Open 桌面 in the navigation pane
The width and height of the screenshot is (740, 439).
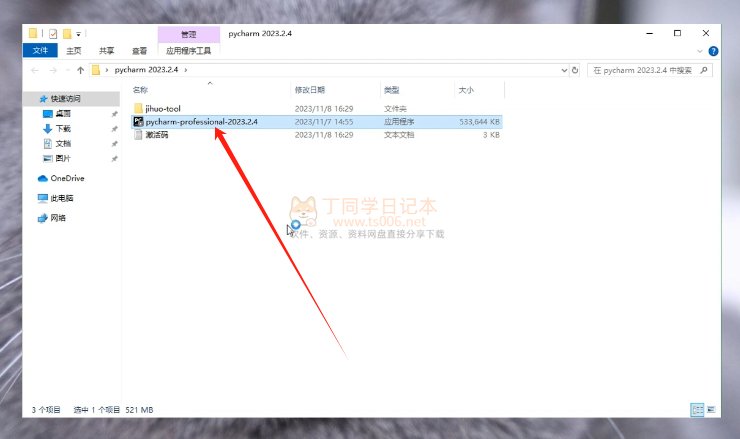[x=63, y=114]
